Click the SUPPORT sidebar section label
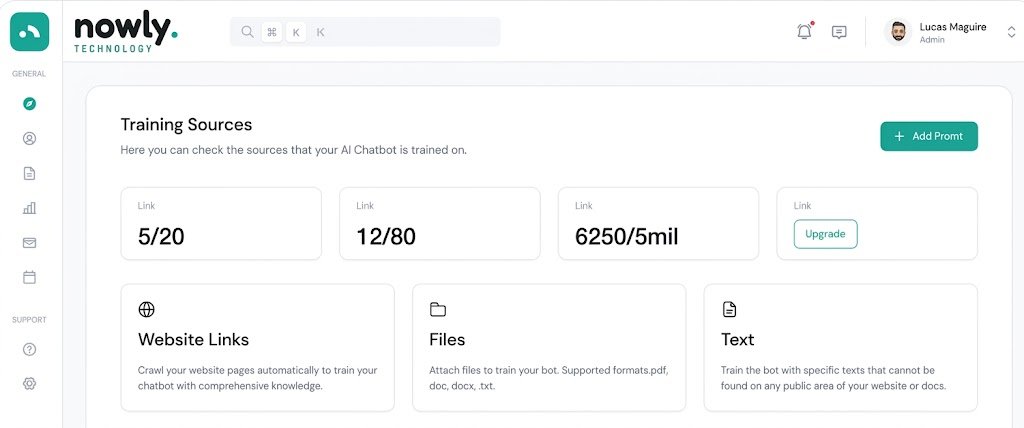 click(x=29, y=320)
